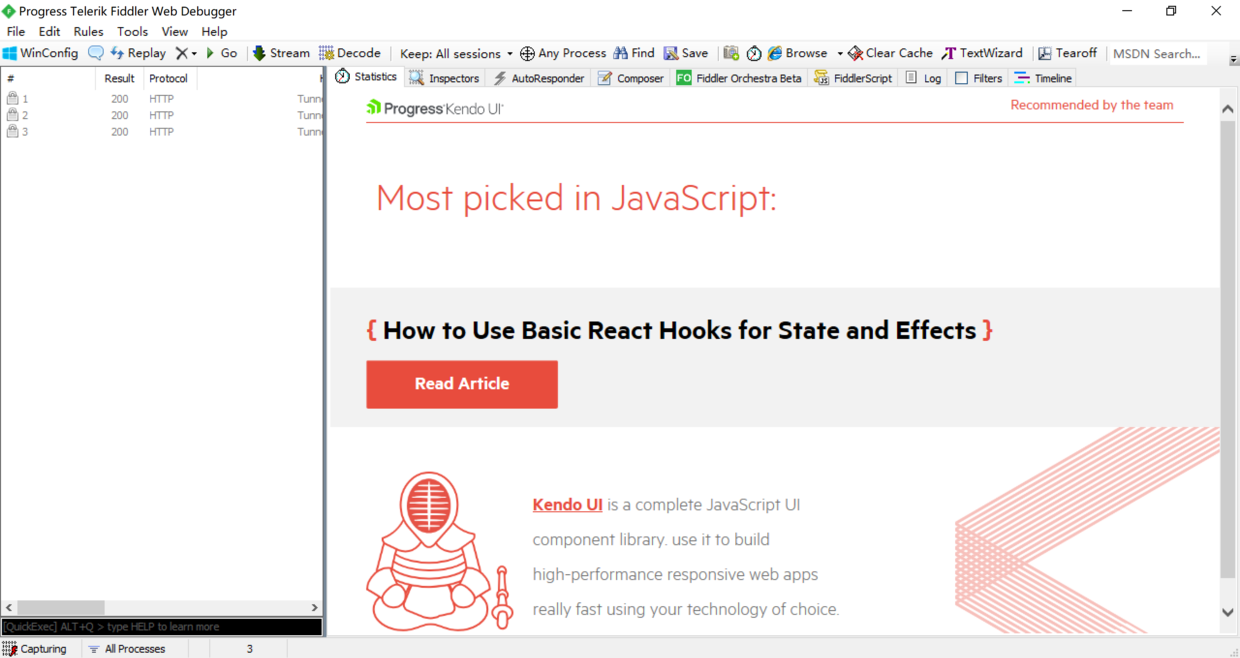Open the Tools menu
The width and height of the screenshot is (1240, 658).
(133, 32)
